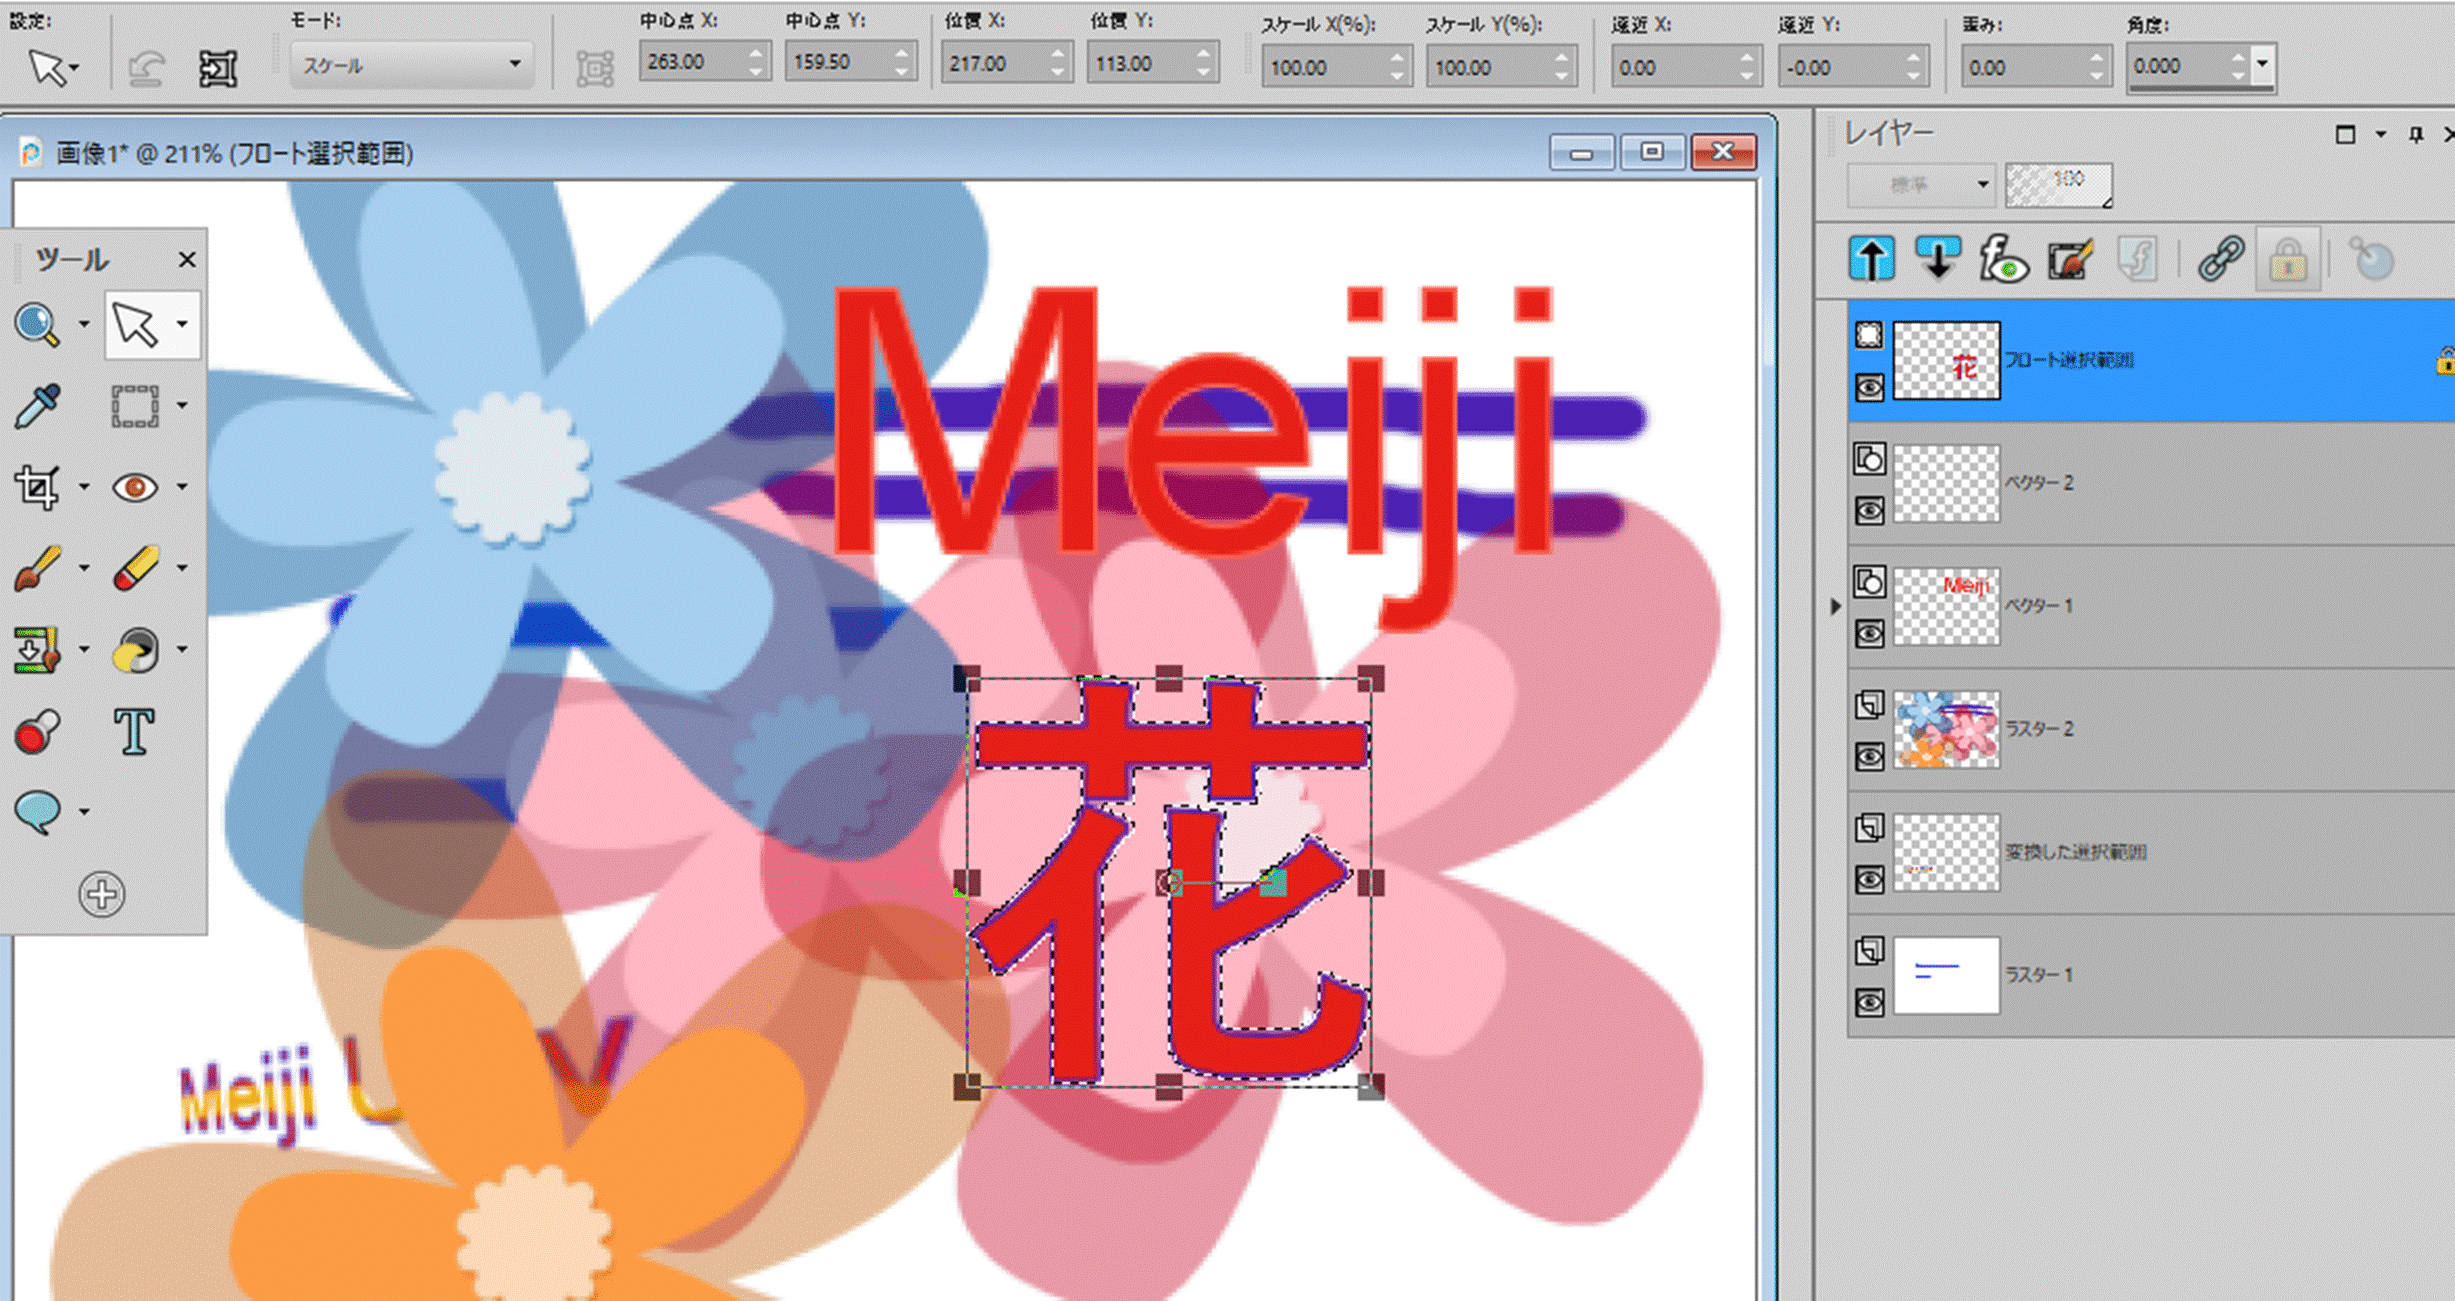Screen dimensions: 2455x1301
Task: Click the fit-to-canvas icon in options bar
Action: (x=217, y=69)
